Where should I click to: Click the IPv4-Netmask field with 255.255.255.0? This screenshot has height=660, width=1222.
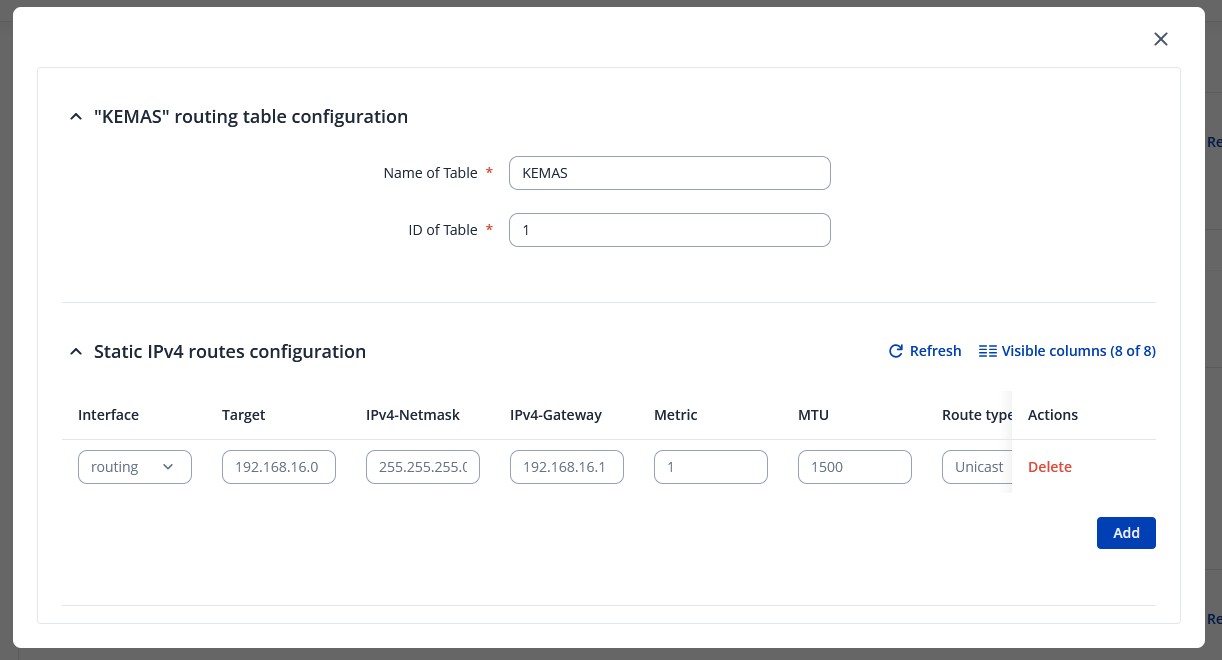tap(422, 467)
